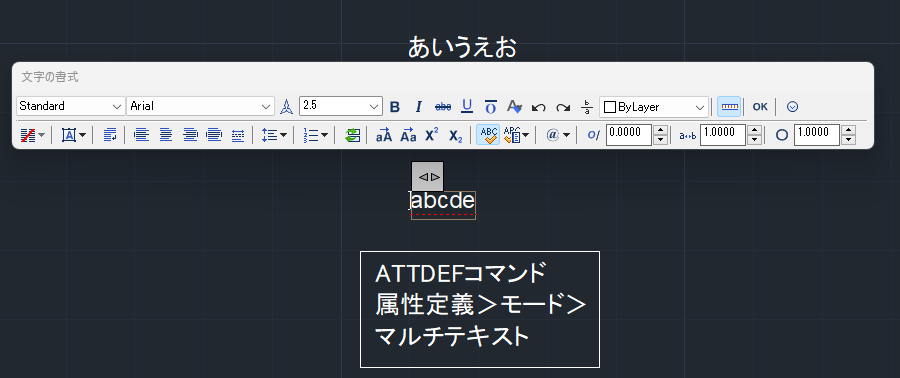Image resolution: width=900 pixels, height=378 pixels.
Task: Increase the oblique angle value
Action: (661, 130)
